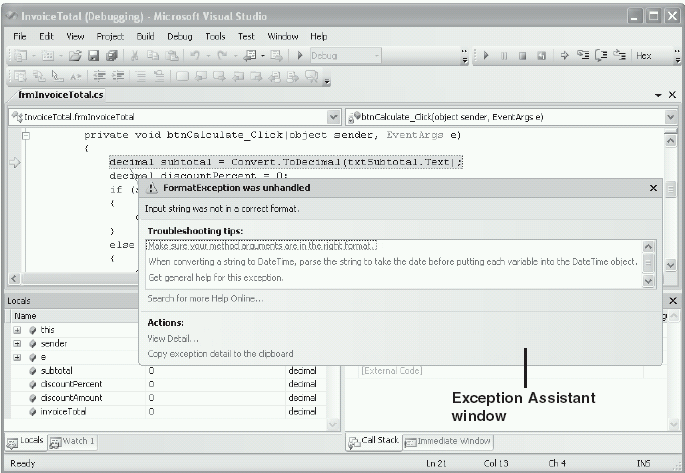The width and height of the screenshot is (685, 473).
Task: Click the Display Word Completion A icon
Action: point(76,76)
